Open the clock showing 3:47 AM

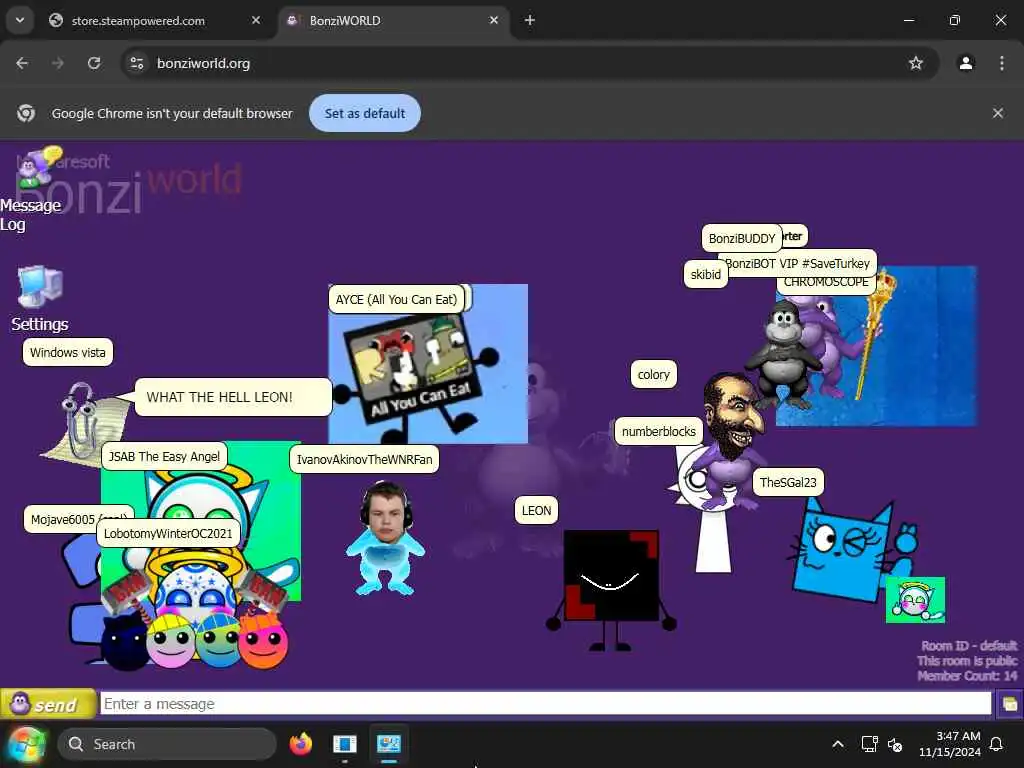coord(950,744)
